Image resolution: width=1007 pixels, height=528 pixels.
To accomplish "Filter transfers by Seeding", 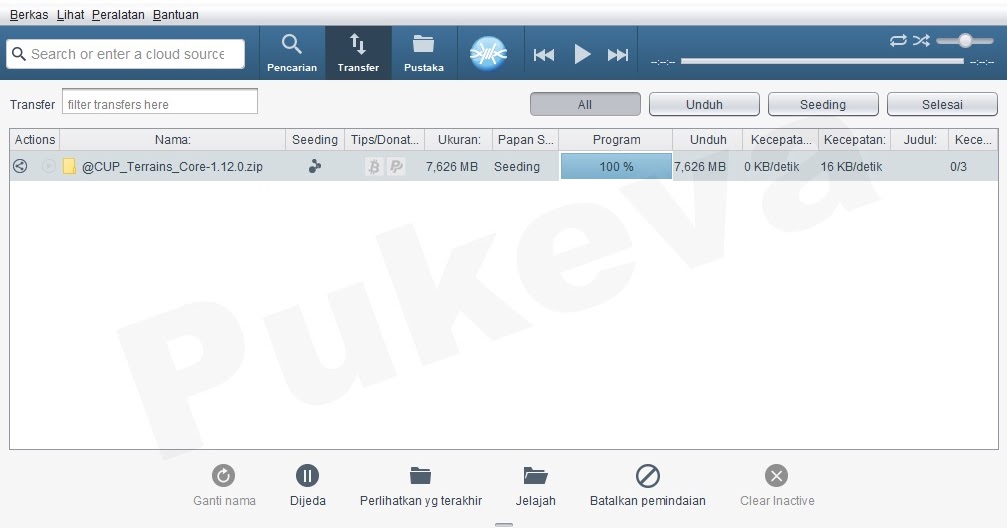I will coord(823,104).
